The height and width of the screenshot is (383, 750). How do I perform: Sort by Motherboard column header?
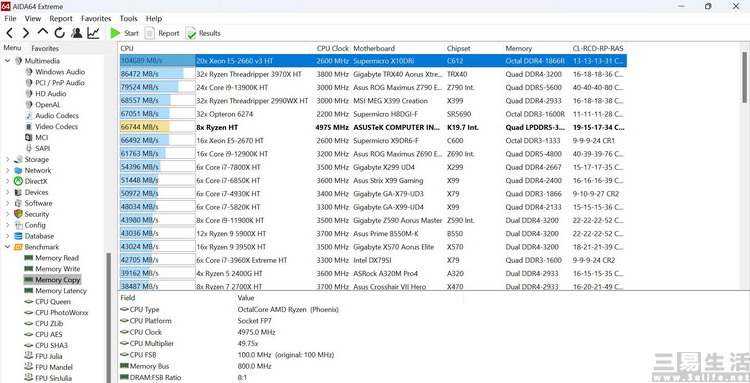tap(398, 48)
